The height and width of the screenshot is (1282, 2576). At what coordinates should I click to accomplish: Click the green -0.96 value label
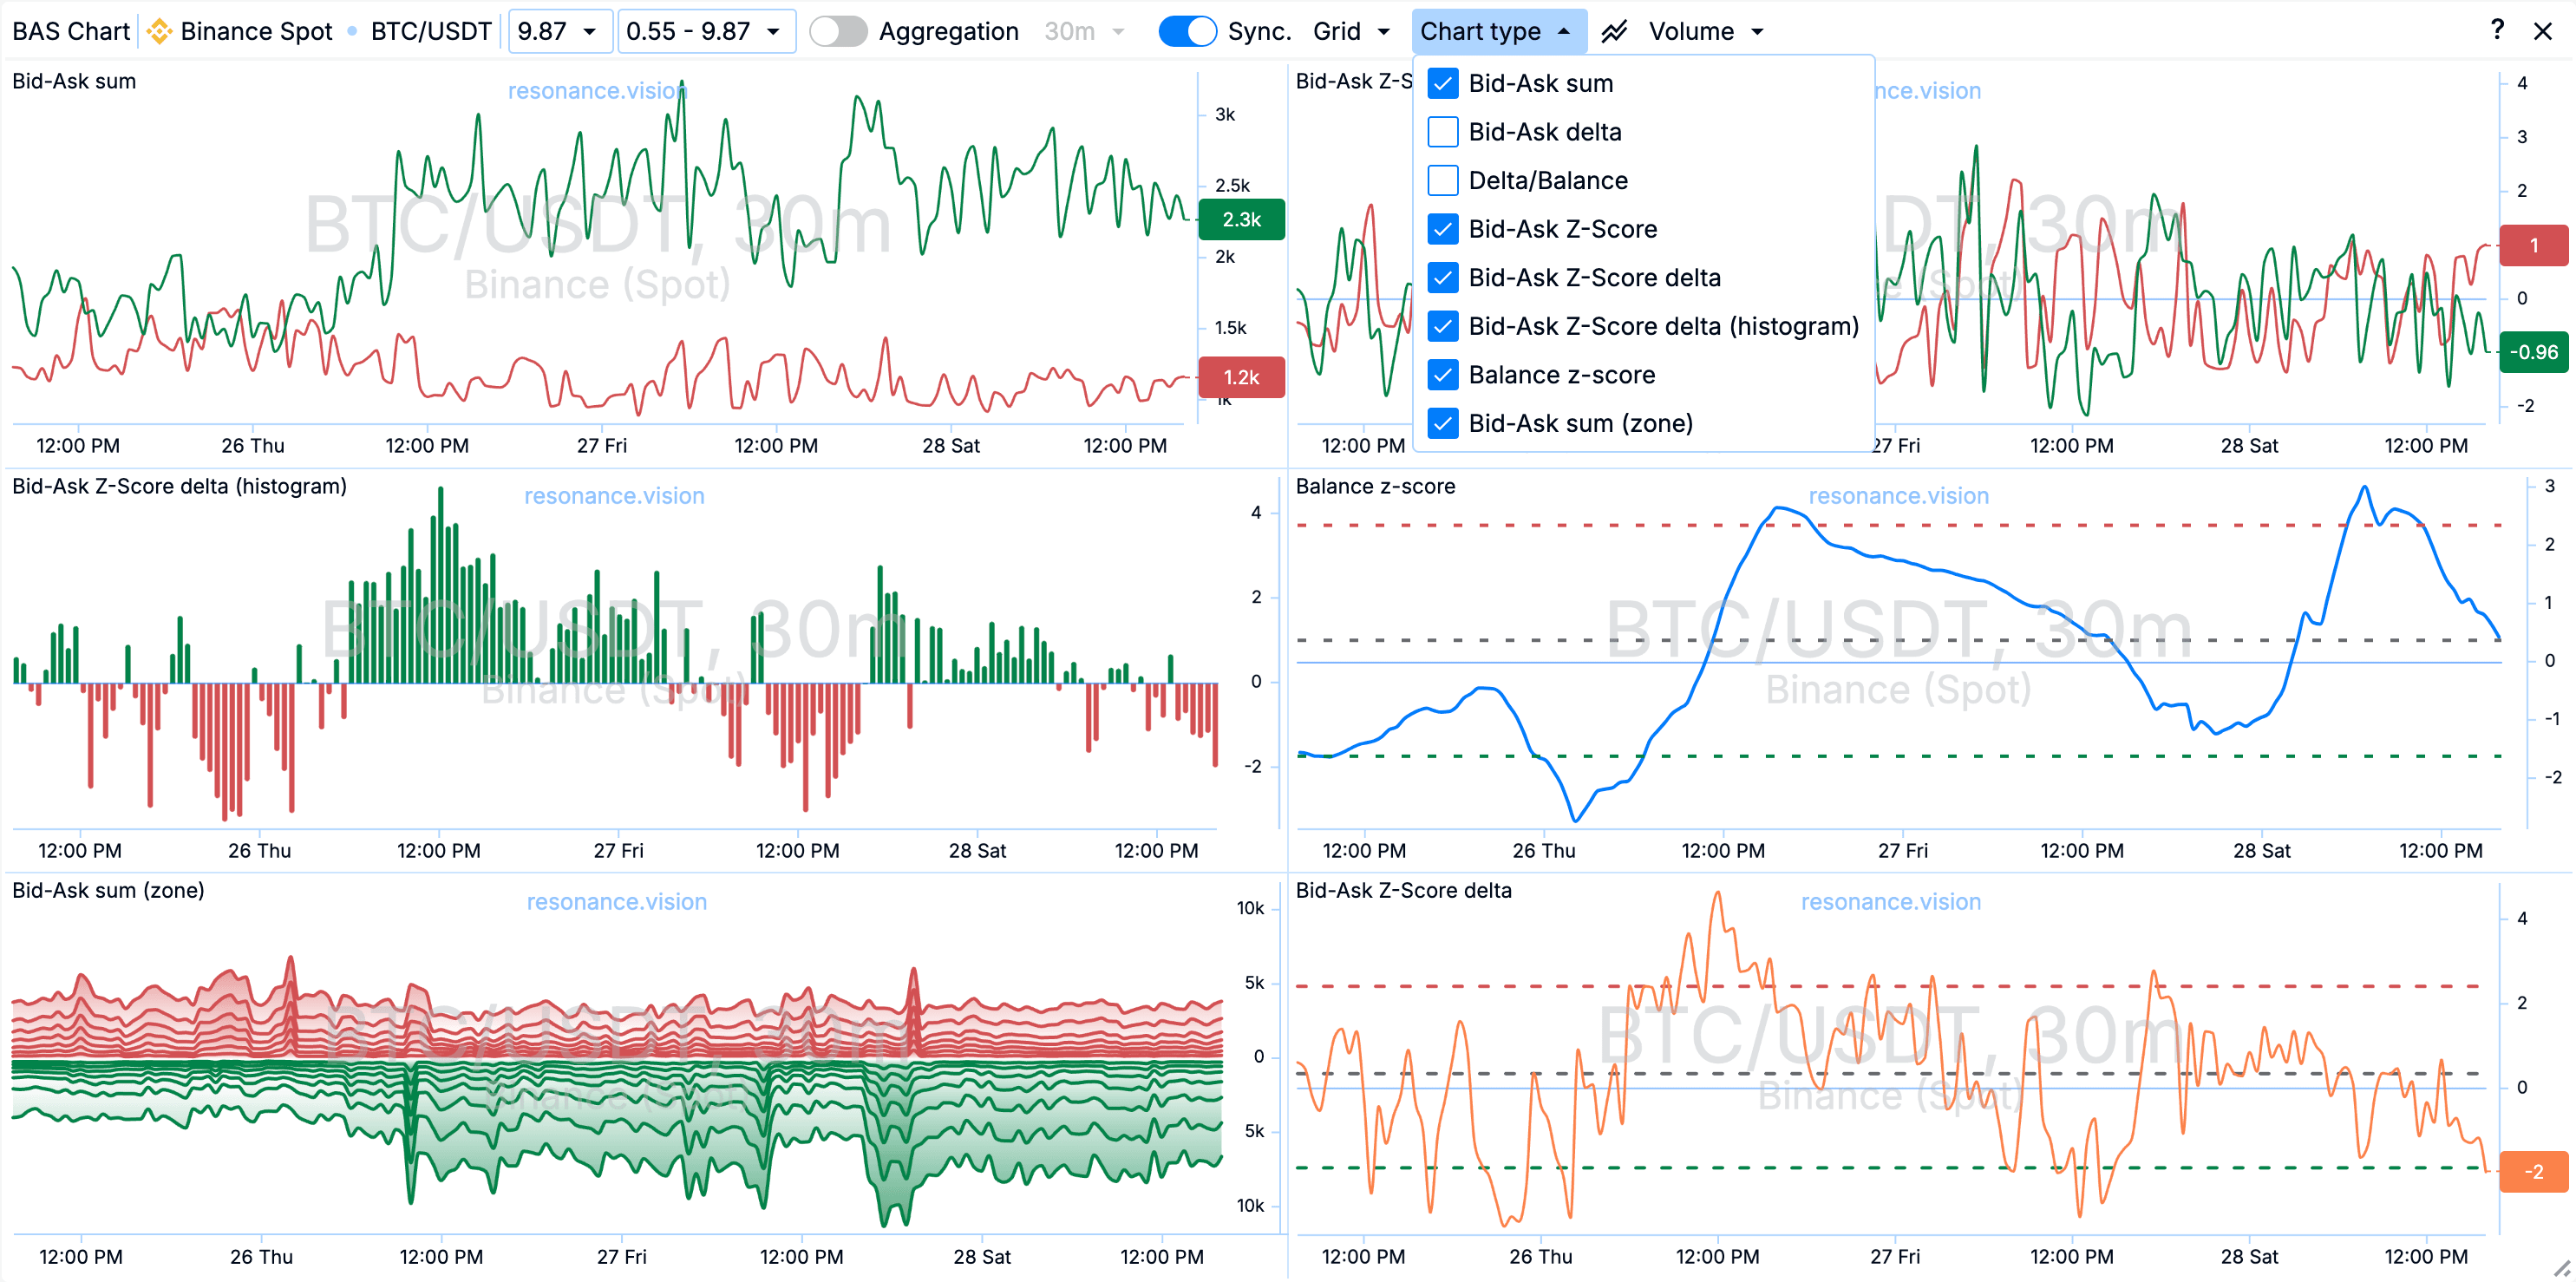2533,352
